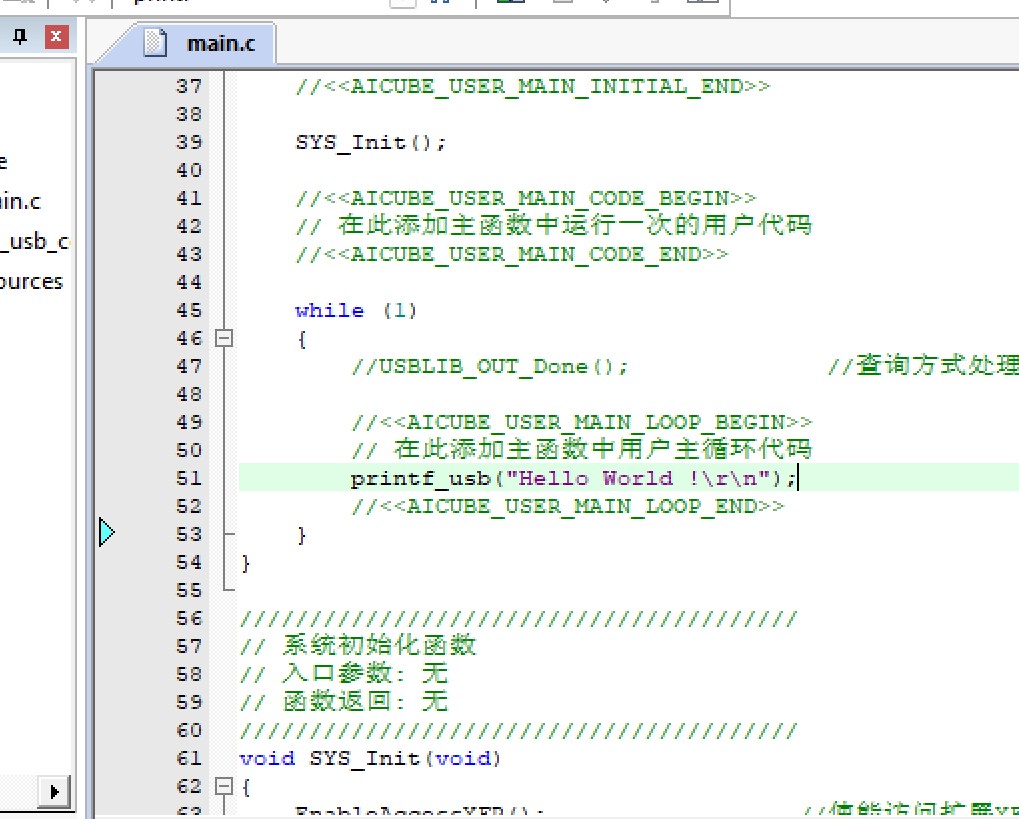Switch to the main.c editor tab
The image size is (1019, 819).
pos(220,43)
